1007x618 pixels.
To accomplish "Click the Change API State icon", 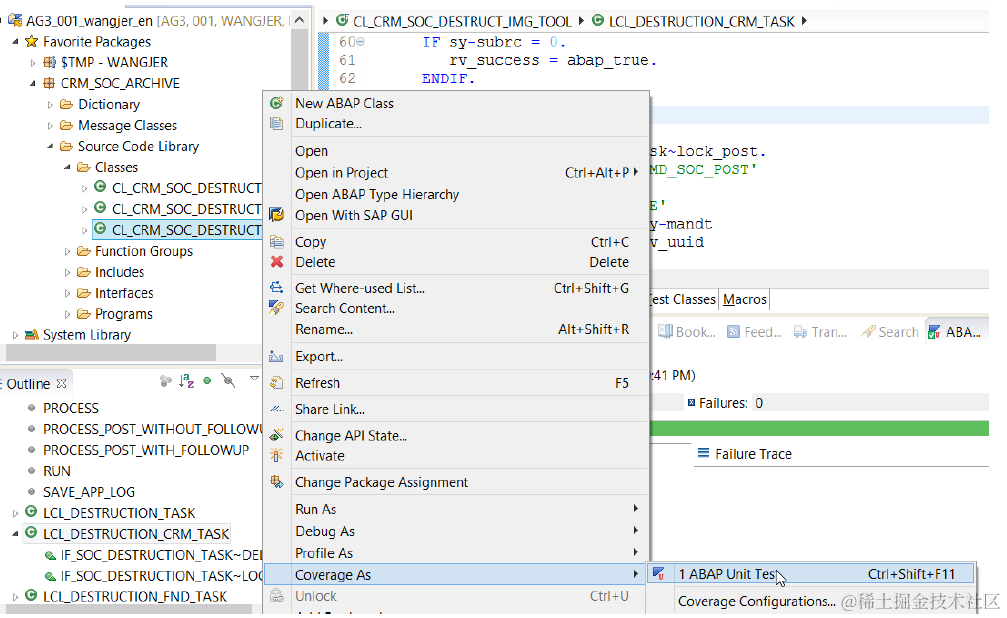I will coord(277,436).
